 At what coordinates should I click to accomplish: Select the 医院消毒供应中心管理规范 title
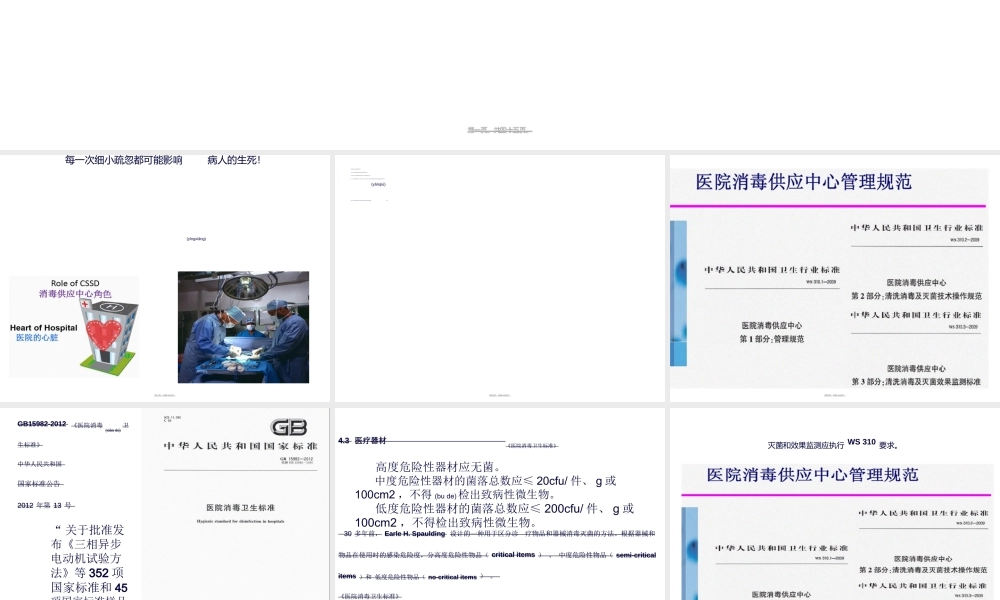click(803, 181)
